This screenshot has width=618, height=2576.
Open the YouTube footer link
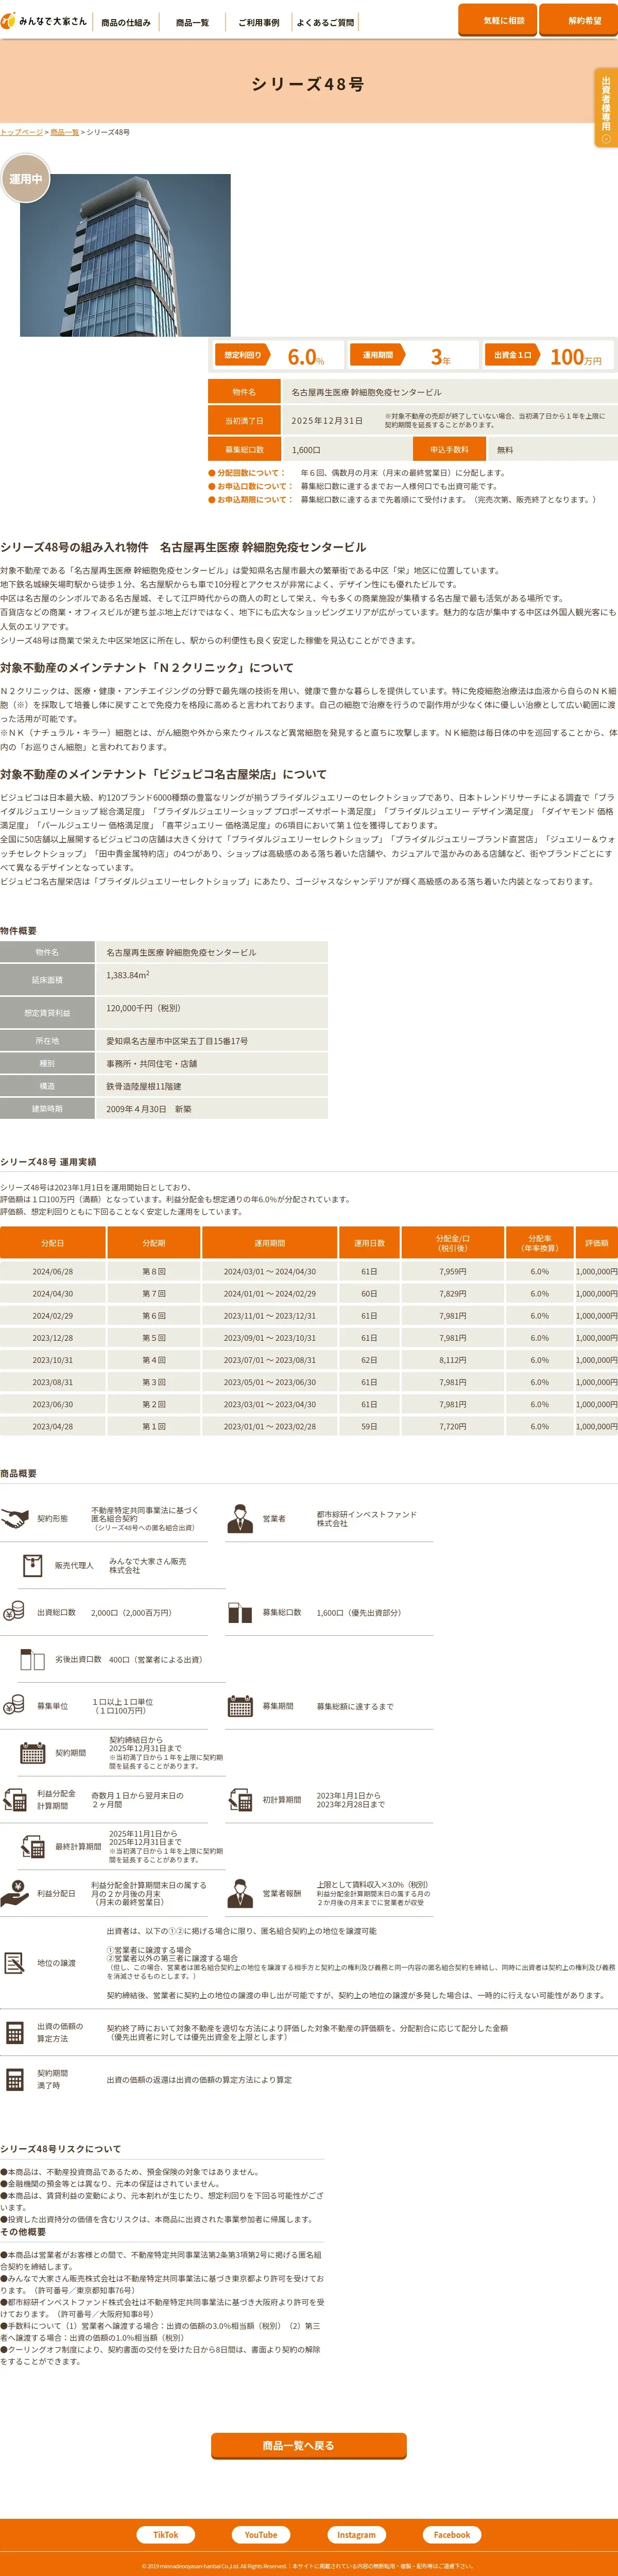click(261, 2534)
